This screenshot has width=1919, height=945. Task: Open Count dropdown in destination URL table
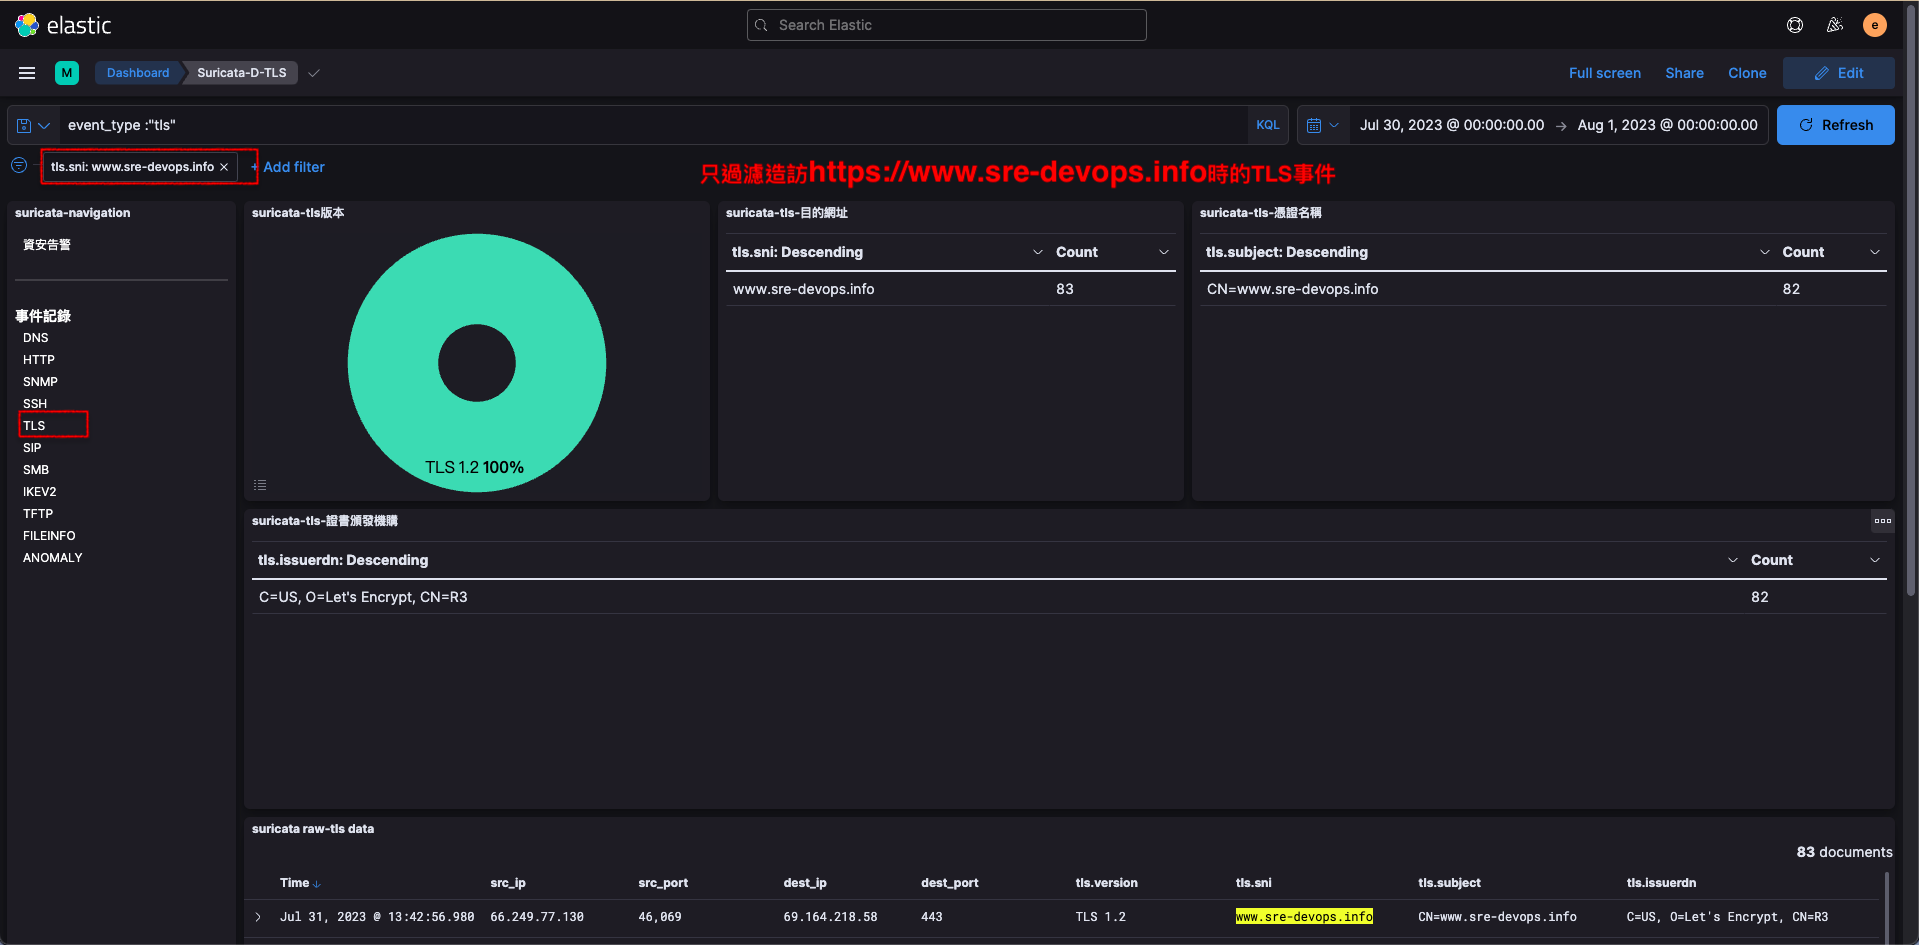(x=1164, y=252)
